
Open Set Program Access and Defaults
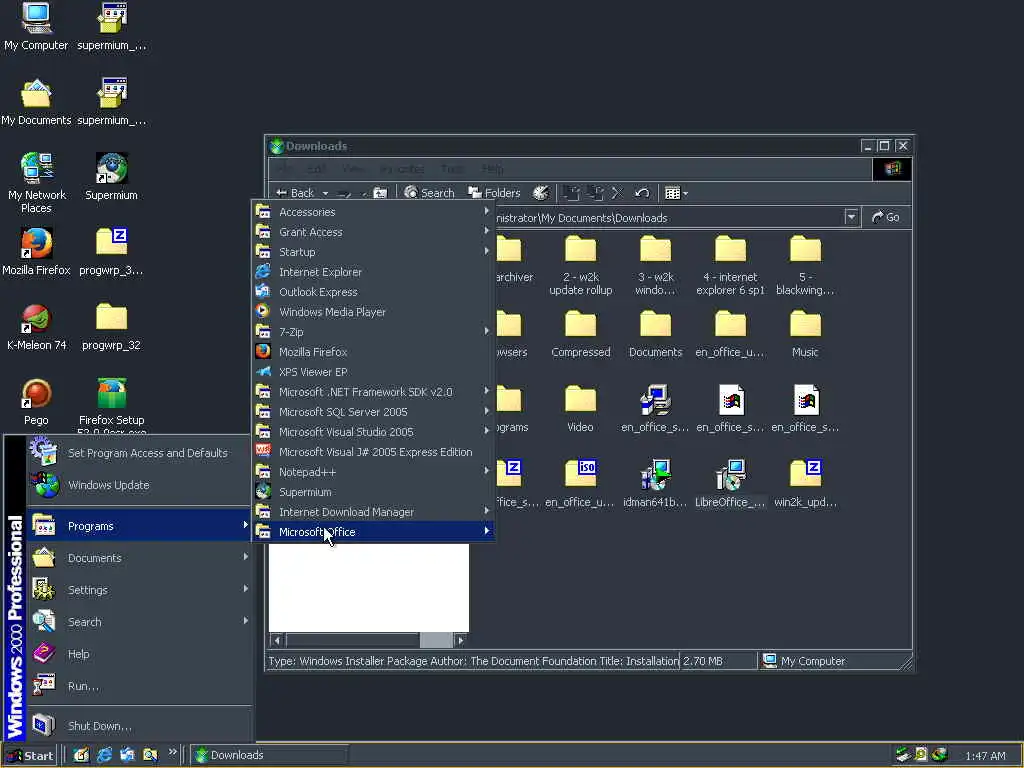coord(139,453)
